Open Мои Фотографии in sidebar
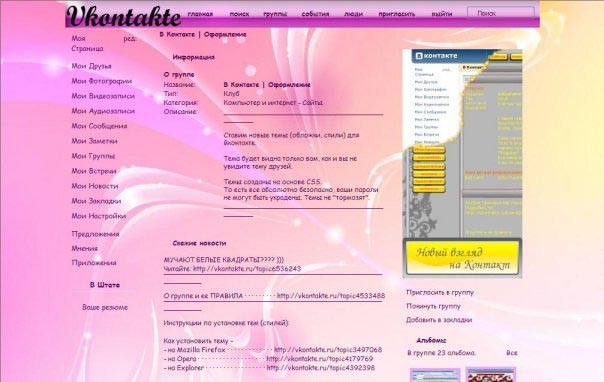This screenshot has width=604, height=382. [102, 81]
